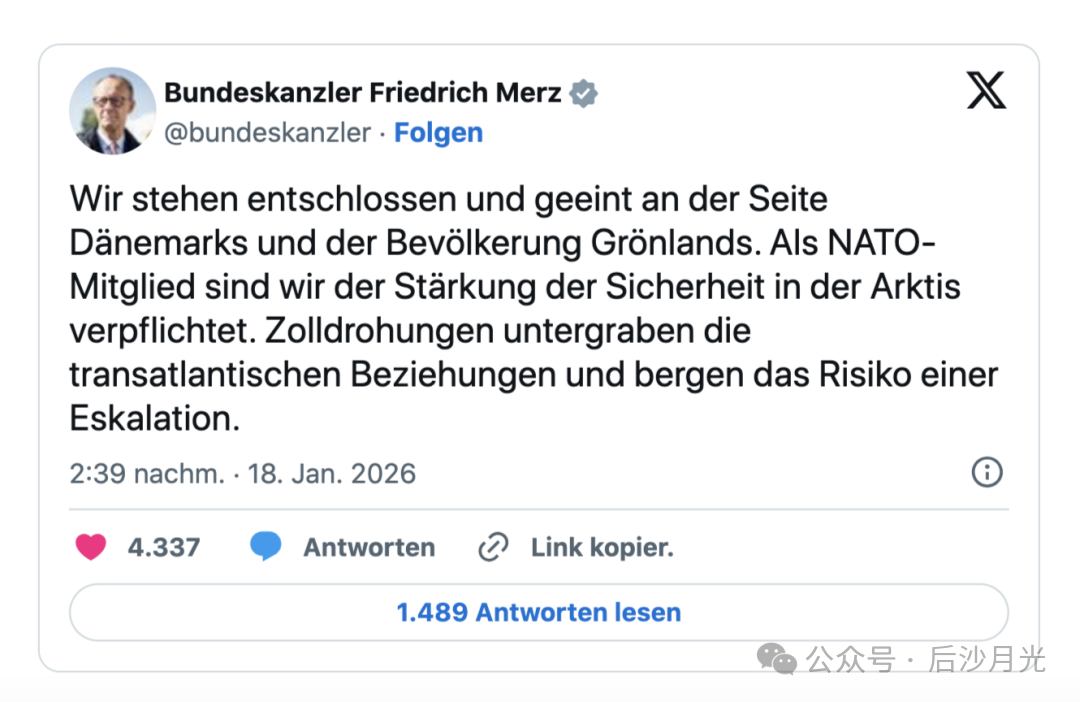Click the Folgen follow link
Viewport: 1080px width, 702px height.
438,133
